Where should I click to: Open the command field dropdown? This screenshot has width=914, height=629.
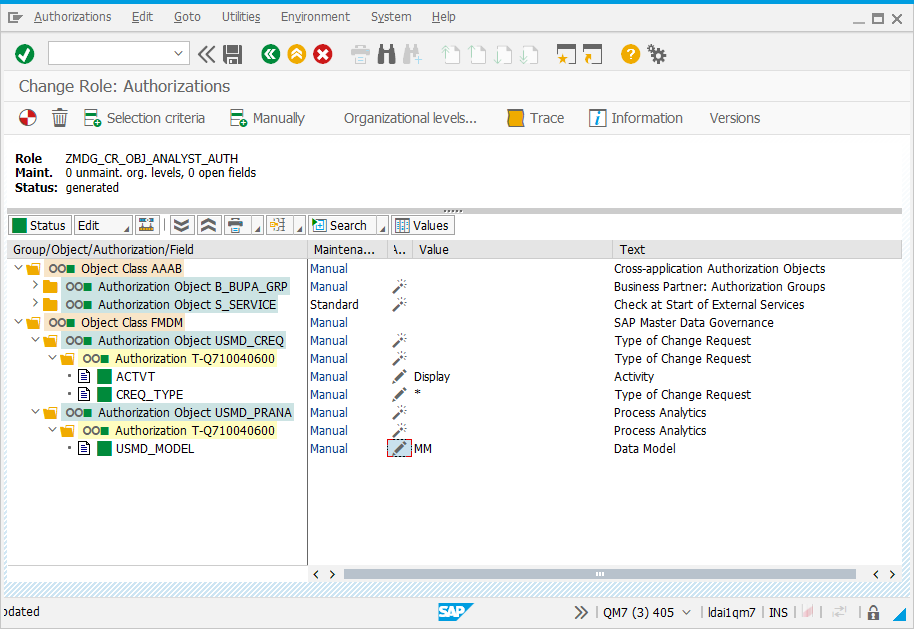pos(178,54)
